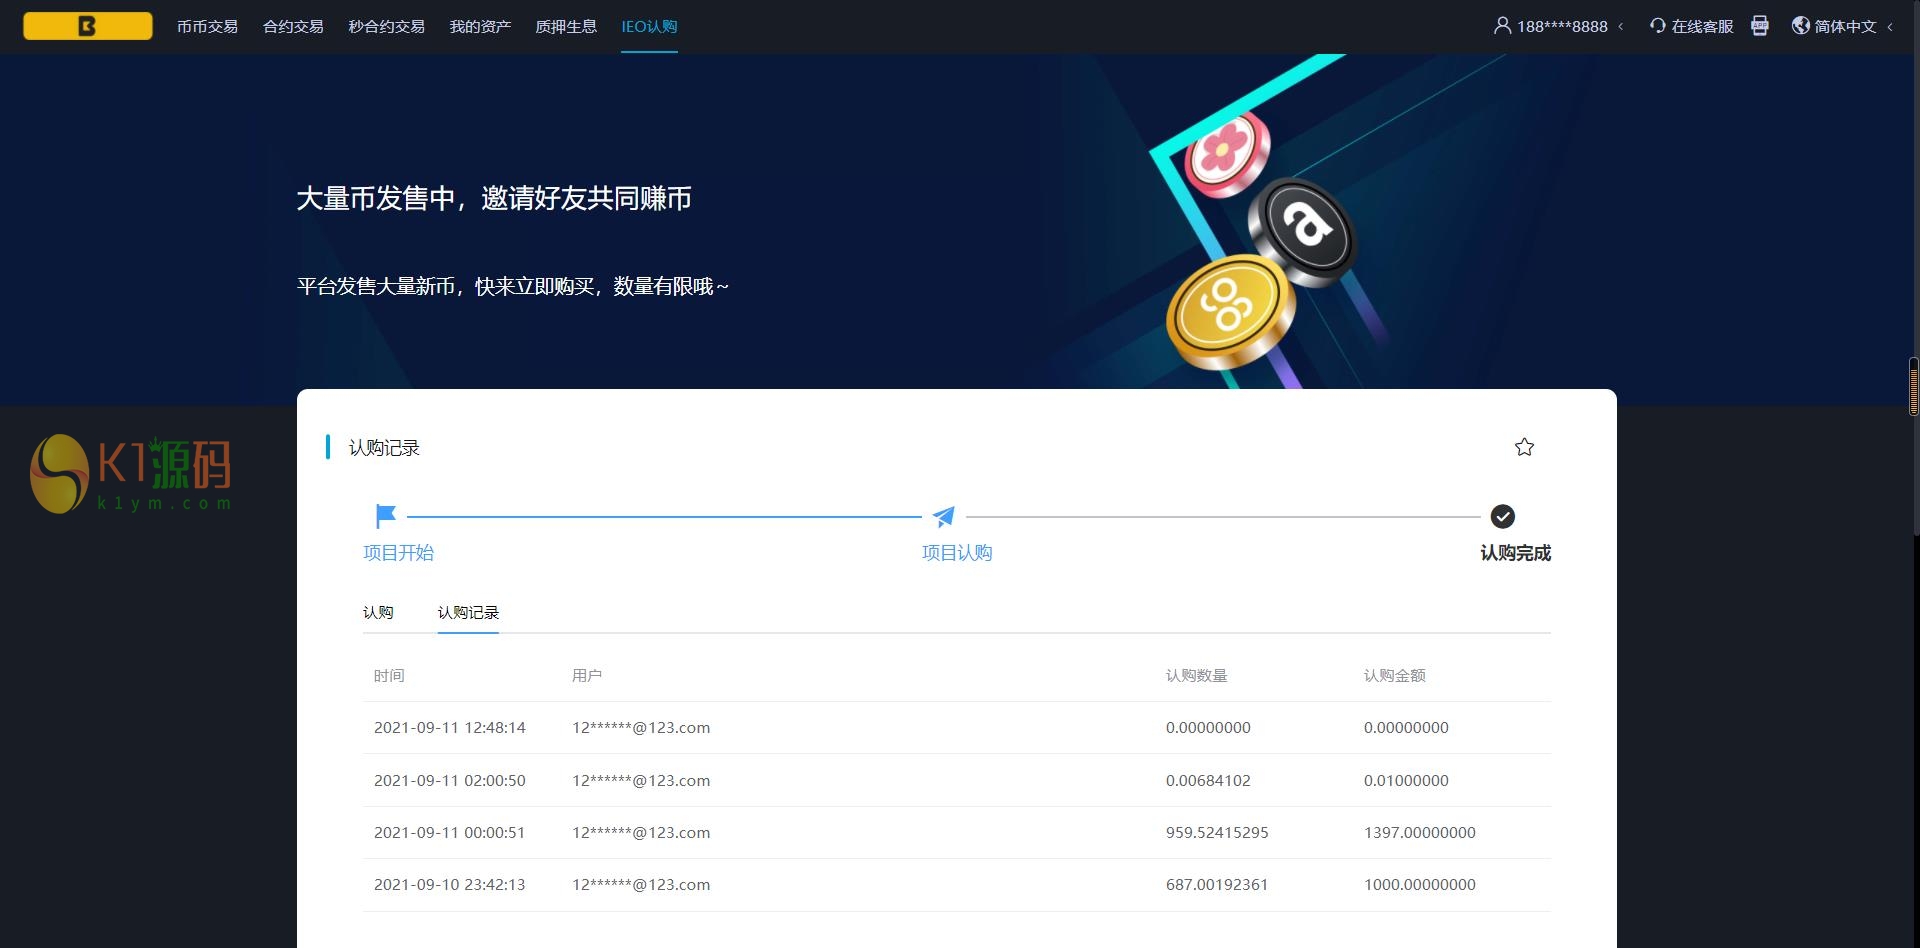The width and height of the screenshot is (1920, 948).
Task: Open 币币交易 navigation menu
Action: coord(207,27)
